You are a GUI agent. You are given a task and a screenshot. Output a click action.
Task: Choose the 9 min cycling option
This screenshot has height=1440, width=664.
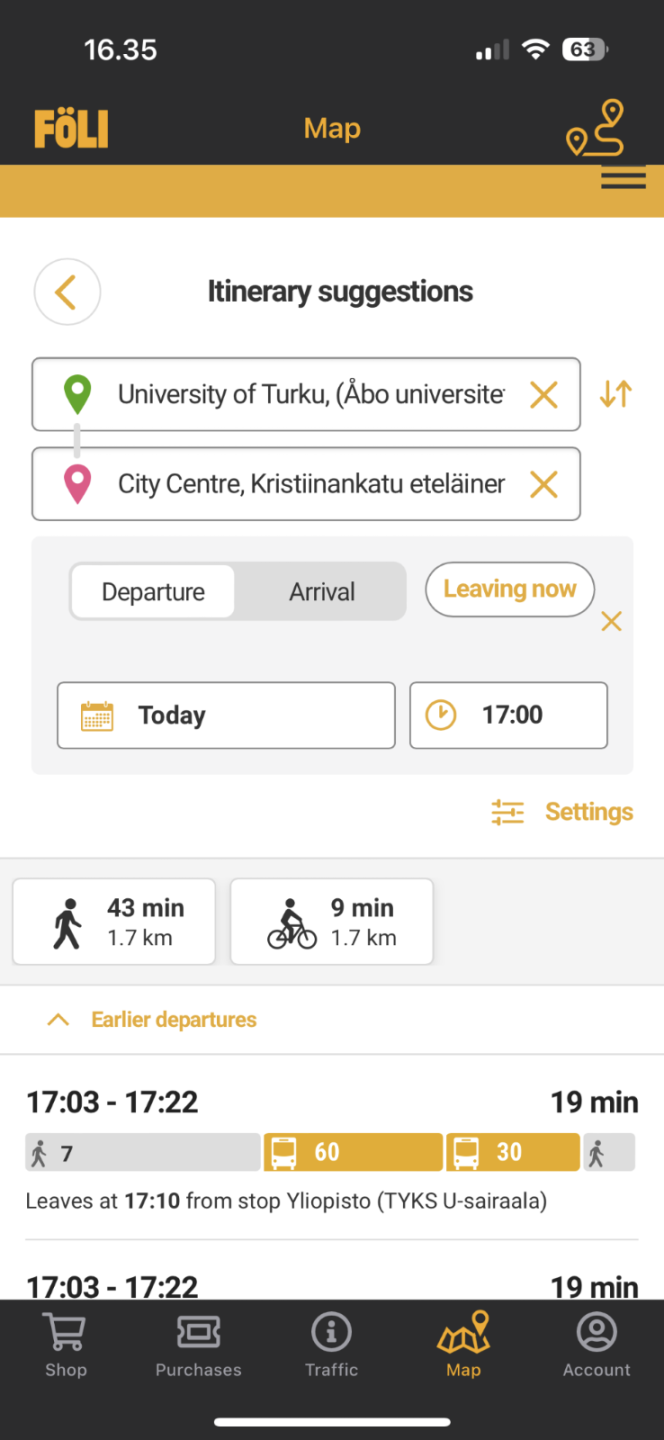tap(332, 922)
